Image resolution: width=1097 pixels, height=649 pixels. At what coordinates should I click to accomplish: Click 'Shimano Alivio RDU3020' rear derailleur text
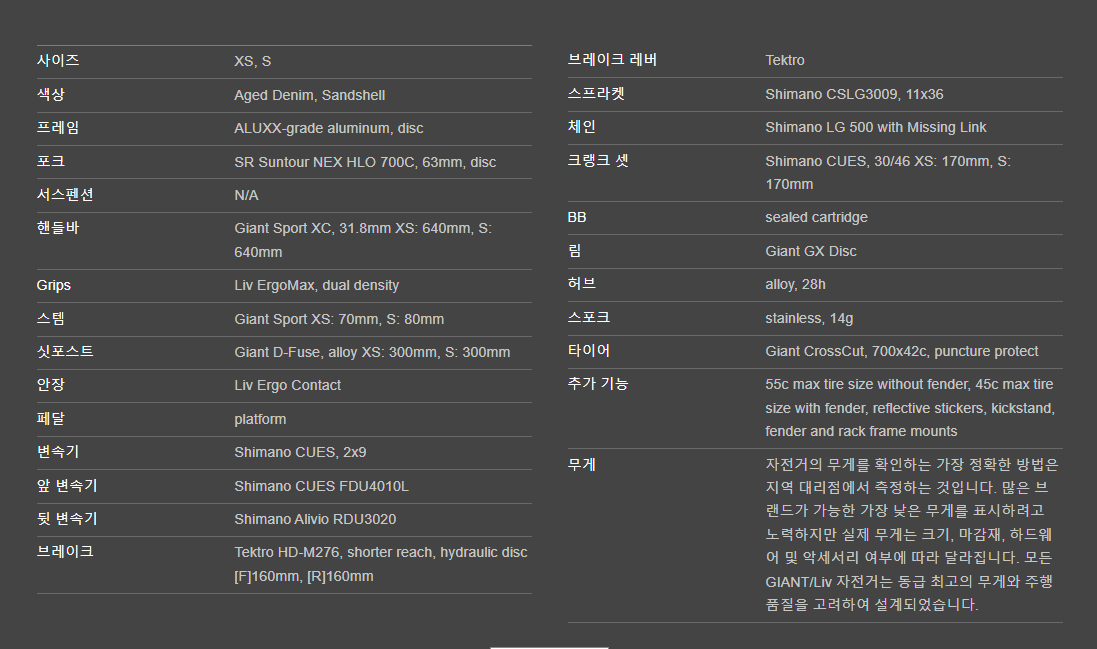pos(315,519)
